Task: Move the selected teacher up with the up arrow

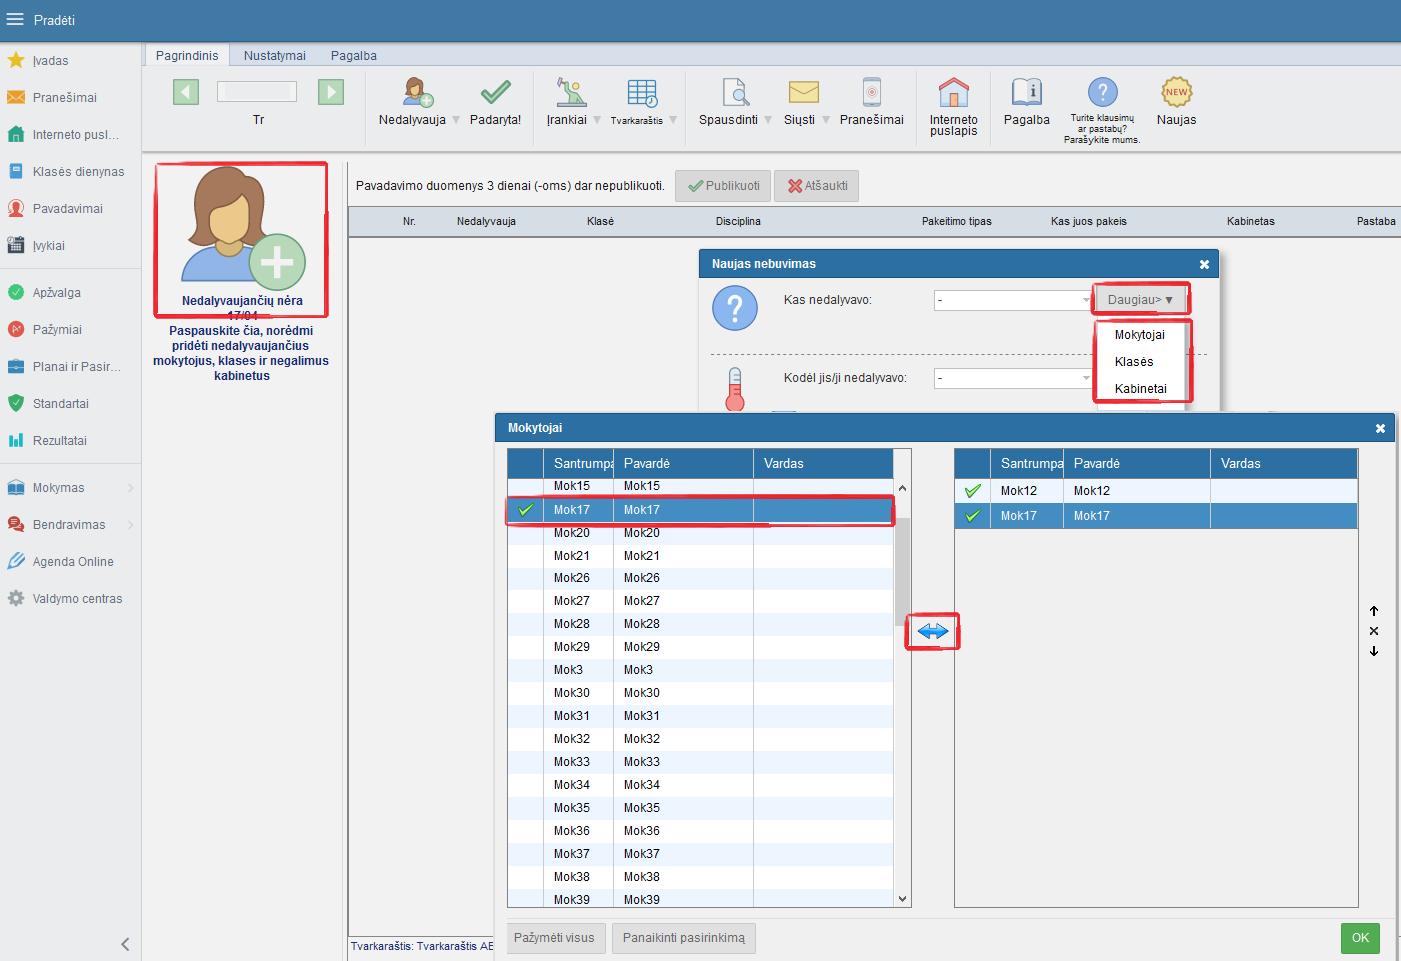Action: 1374,611
